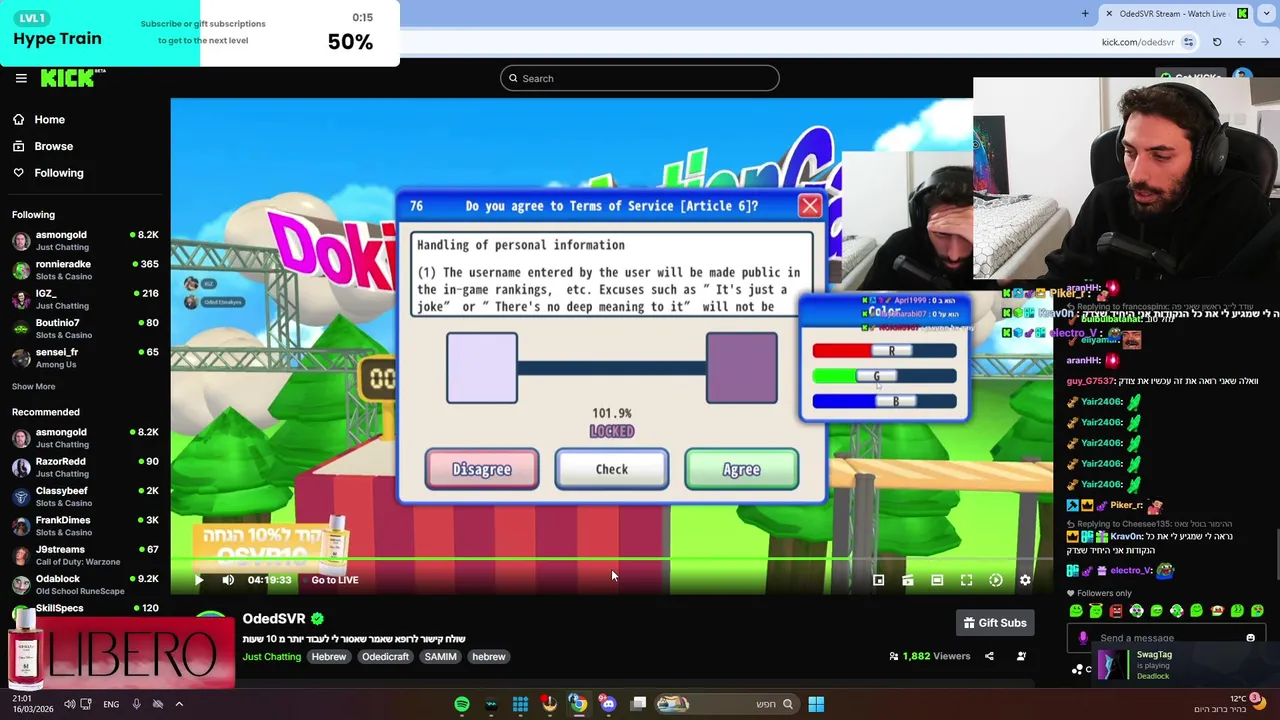Click the chat message field
1280x720 pixels.
1165,638
